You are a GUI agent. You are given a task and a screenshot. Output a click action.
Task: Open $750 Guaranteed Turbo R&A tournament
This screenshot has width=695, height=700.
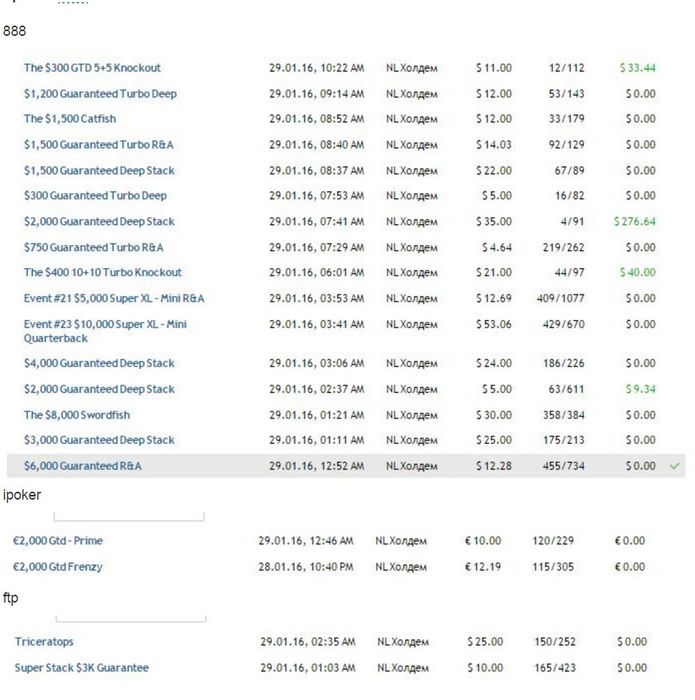point(93,247)
